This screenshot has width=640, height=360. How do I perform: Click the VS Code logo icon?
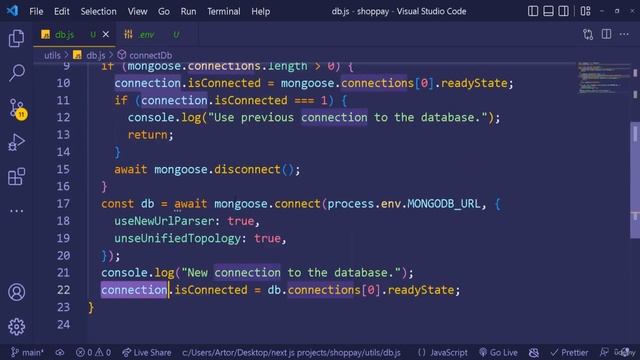coord(12,11)
